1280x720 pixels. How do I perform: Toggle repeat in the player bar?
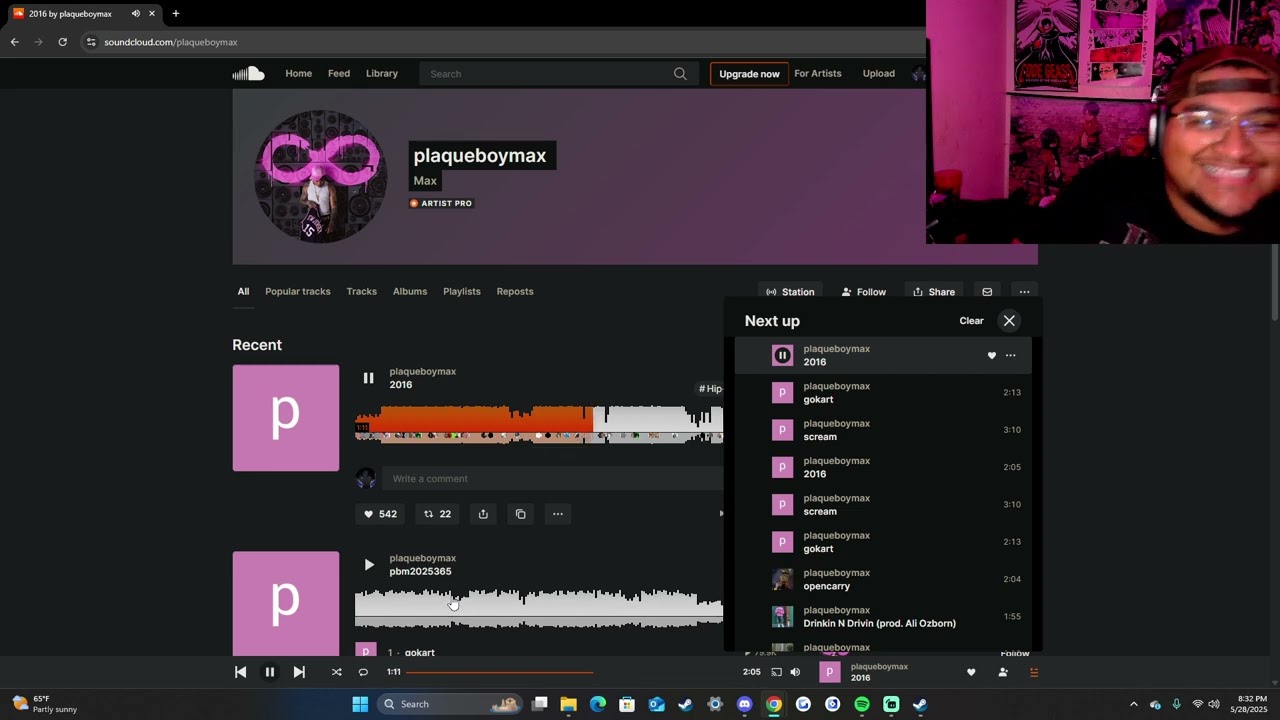[363, 672]
